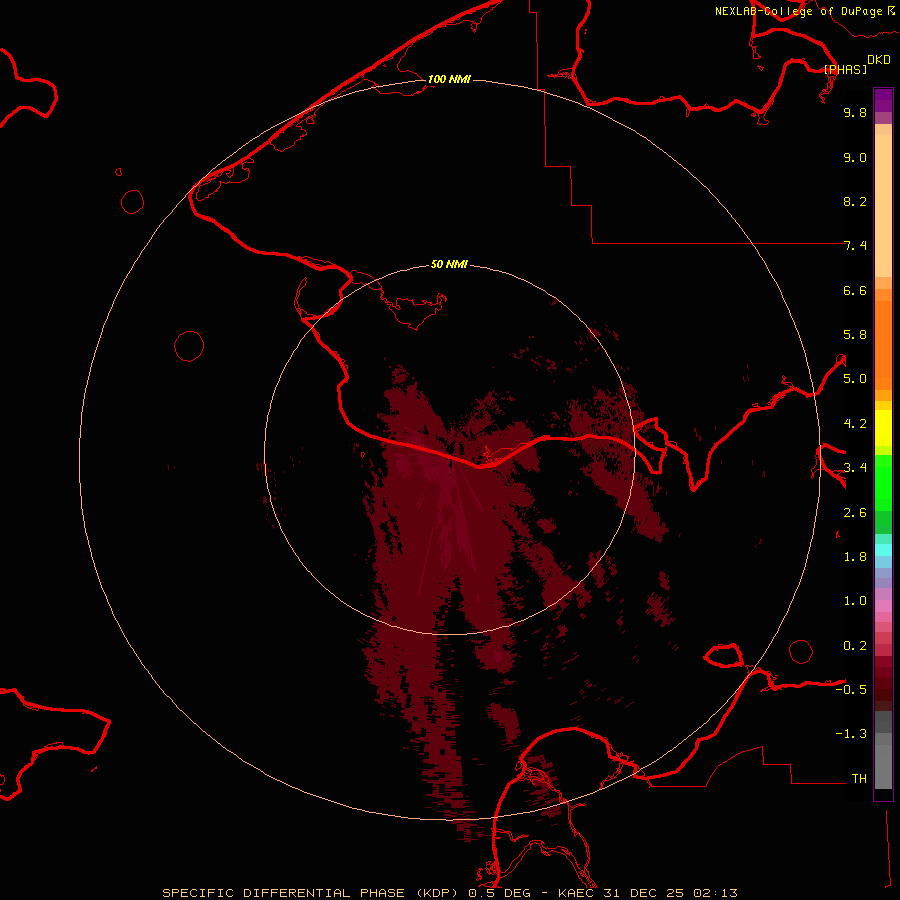Click the 100 NMI range ring label

click(x=449, y=79)
